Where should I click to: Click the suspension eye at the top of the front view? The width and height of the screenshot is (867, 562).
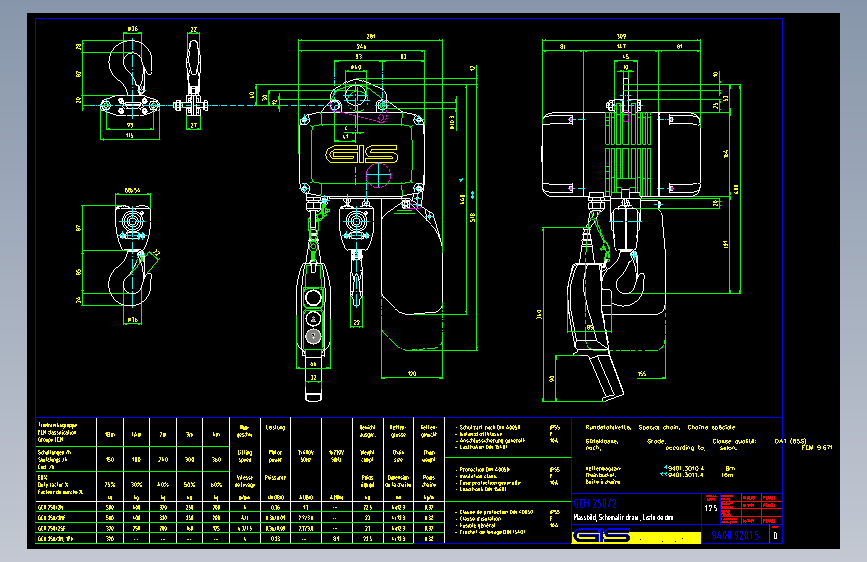click(x=356, y=94)
